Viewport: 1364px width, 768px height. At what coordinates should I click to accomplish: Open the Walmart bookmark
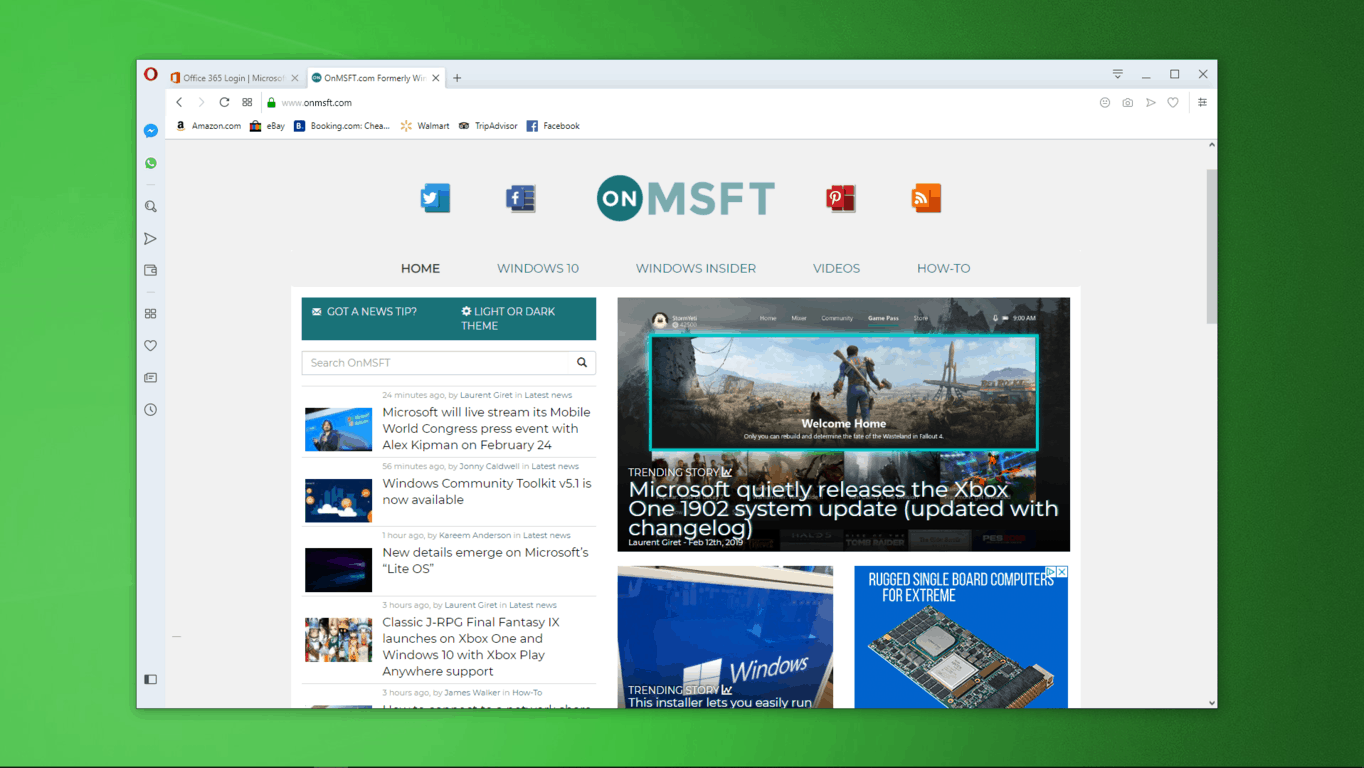[x=425, y=126]
